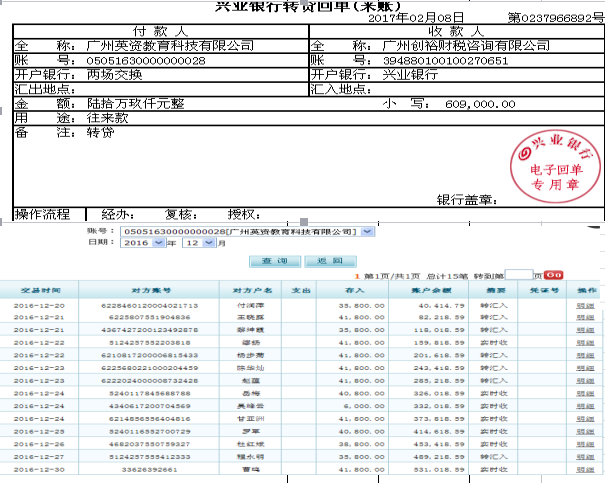Click the 转贷 remark text
Image resolution: width=605 pixels, height=483 pixels.
pyautogui.click(x=100, y=133)
